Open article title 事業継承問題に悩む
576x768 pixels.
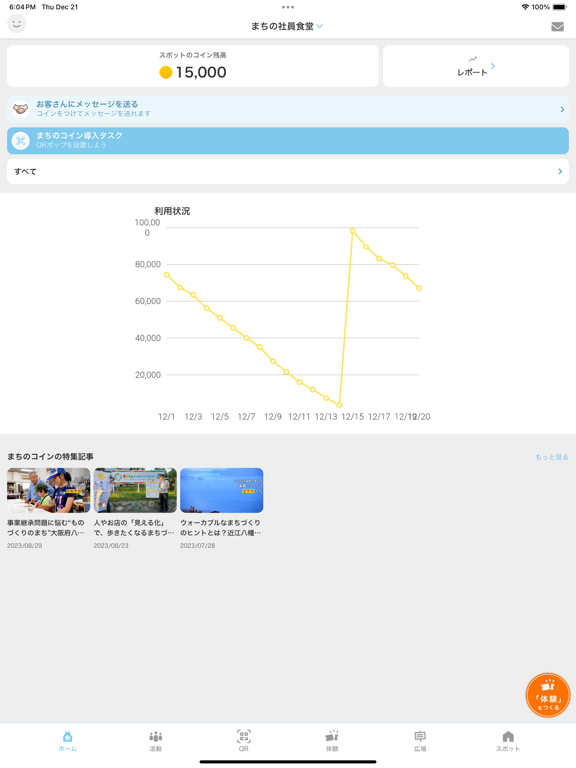click(46, 528)
